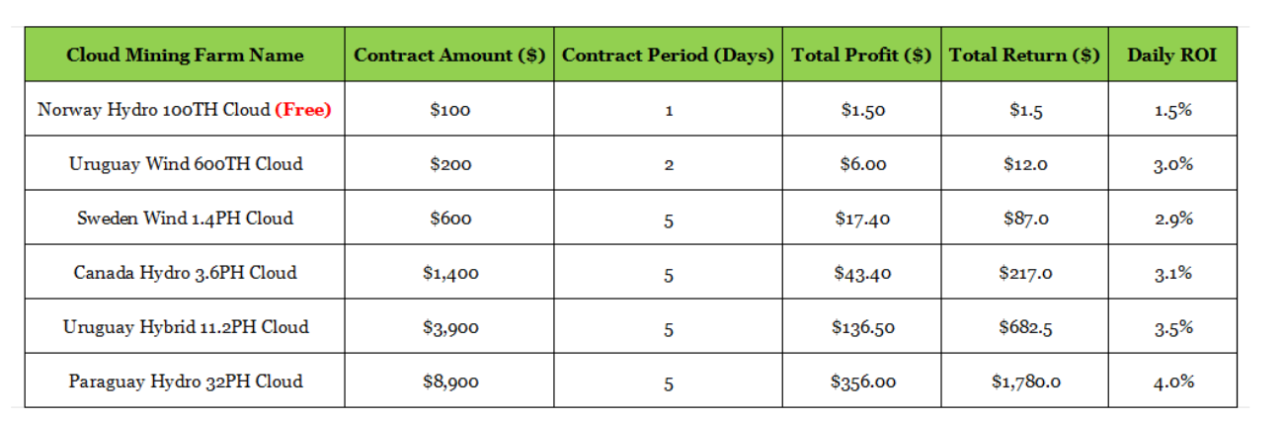Click the Total Return ($) header cell

1025,55
